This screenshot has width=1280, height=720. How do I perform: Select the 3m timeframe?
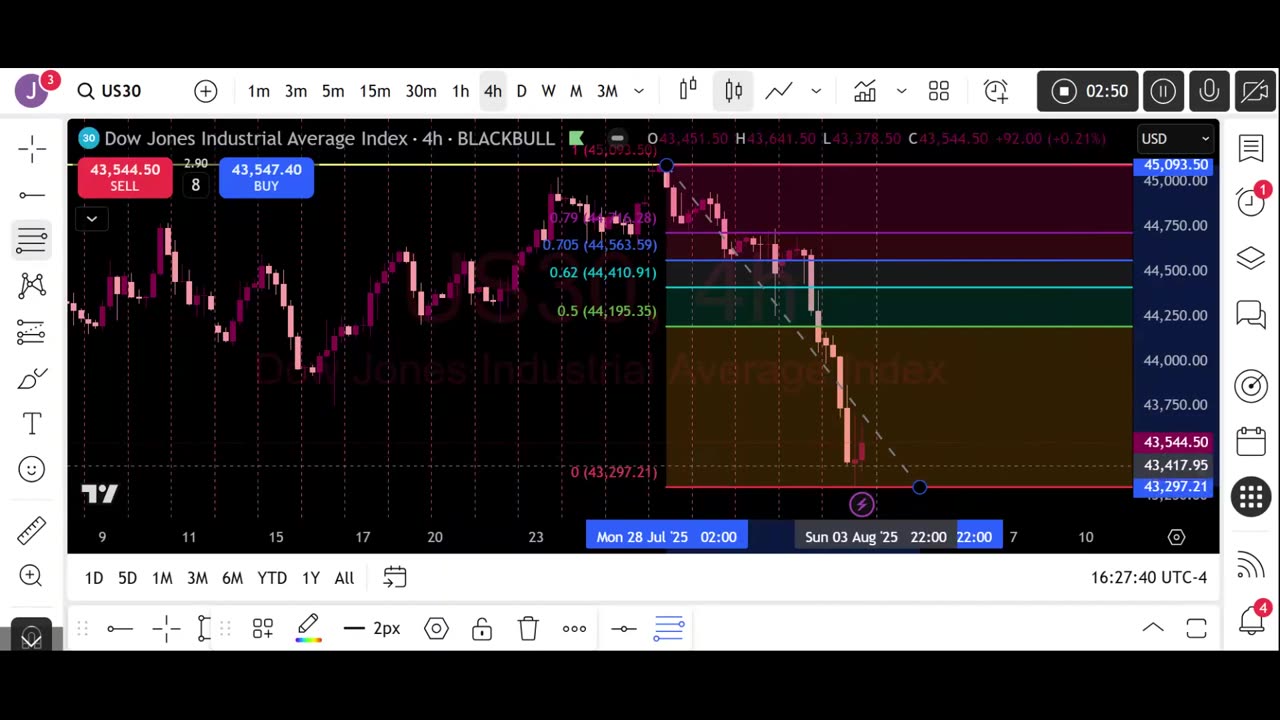pyautogui.click(x=296, y=91)
